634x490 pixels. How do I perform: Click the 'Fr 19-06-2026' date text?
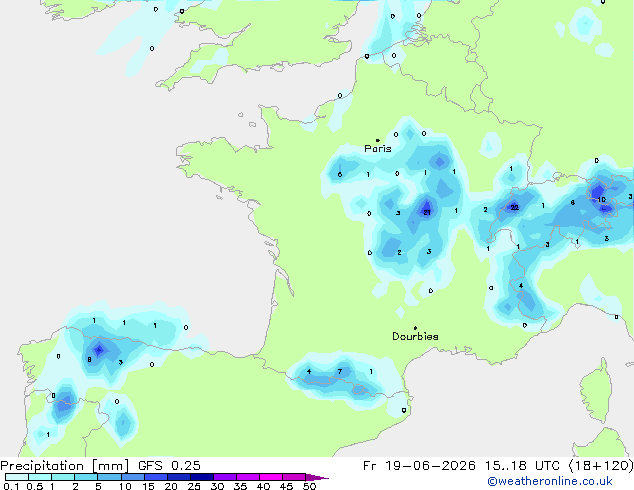point(419,466)
